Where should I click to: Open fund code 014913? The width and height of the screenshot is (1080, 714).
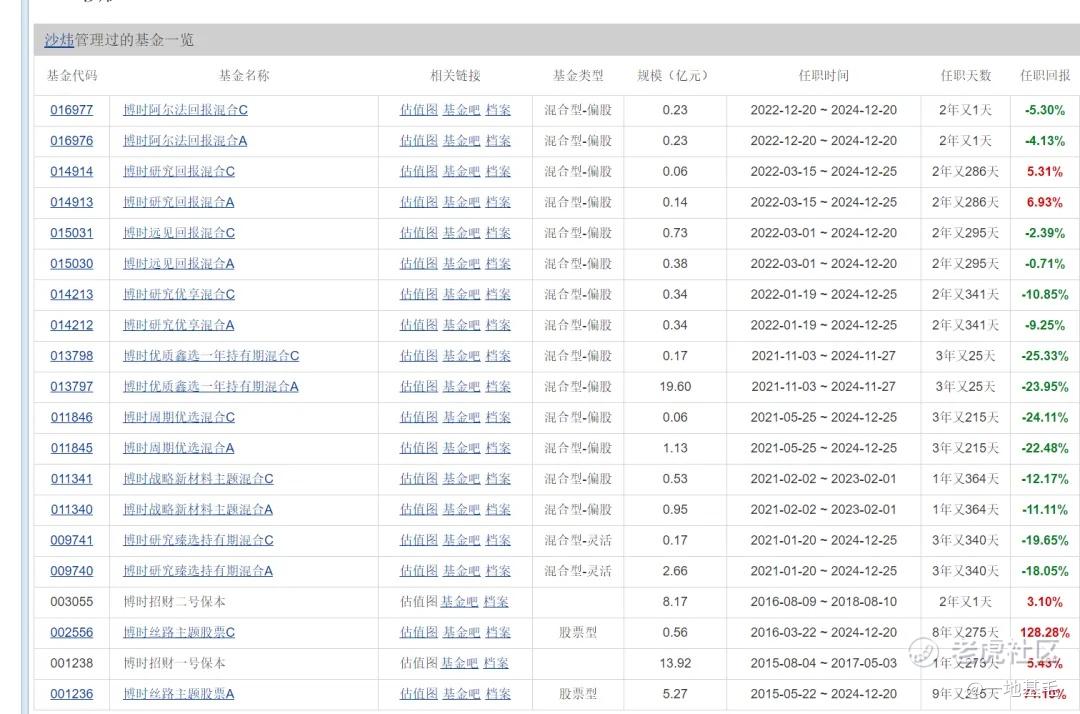coord(72,202)
